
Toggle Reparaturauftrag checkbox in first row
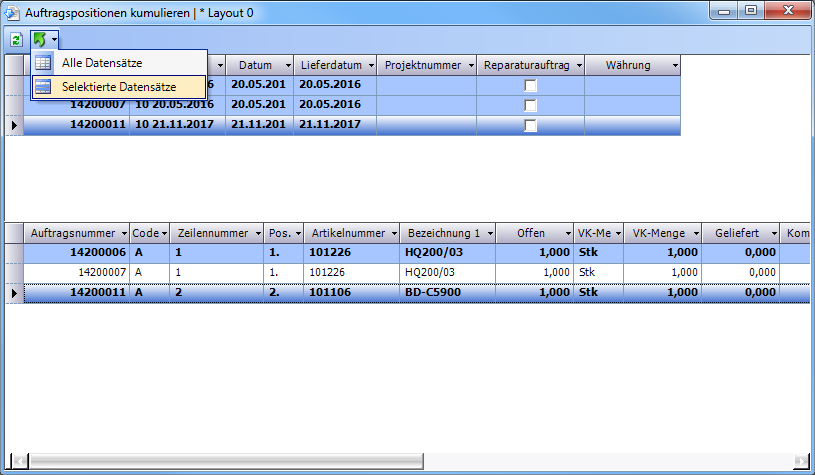pyautogui.click(x=530, y=86)
